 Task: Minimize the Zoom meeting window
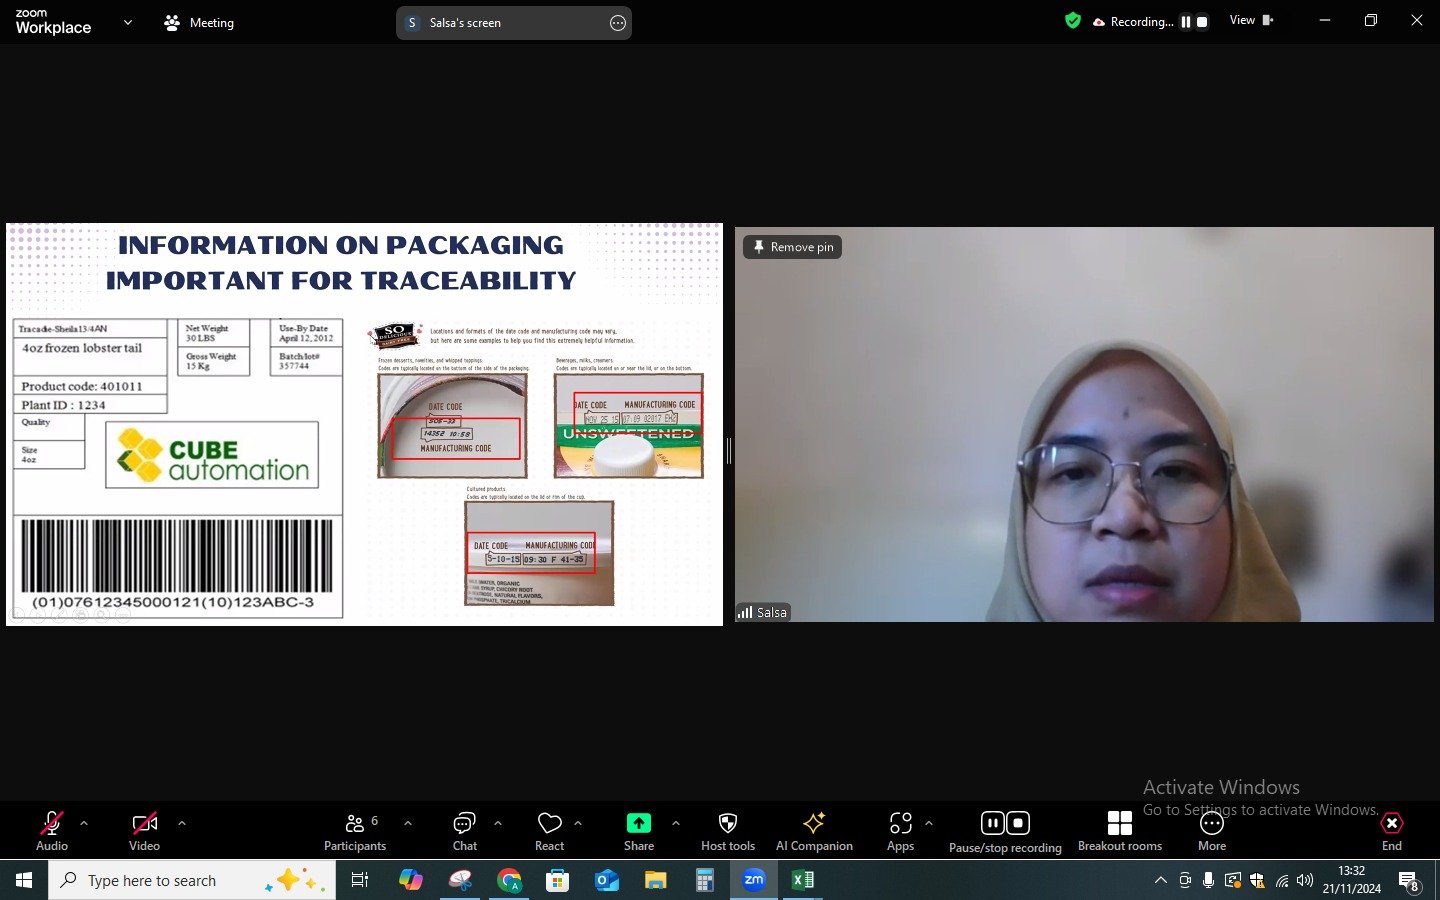[1325, 20]
